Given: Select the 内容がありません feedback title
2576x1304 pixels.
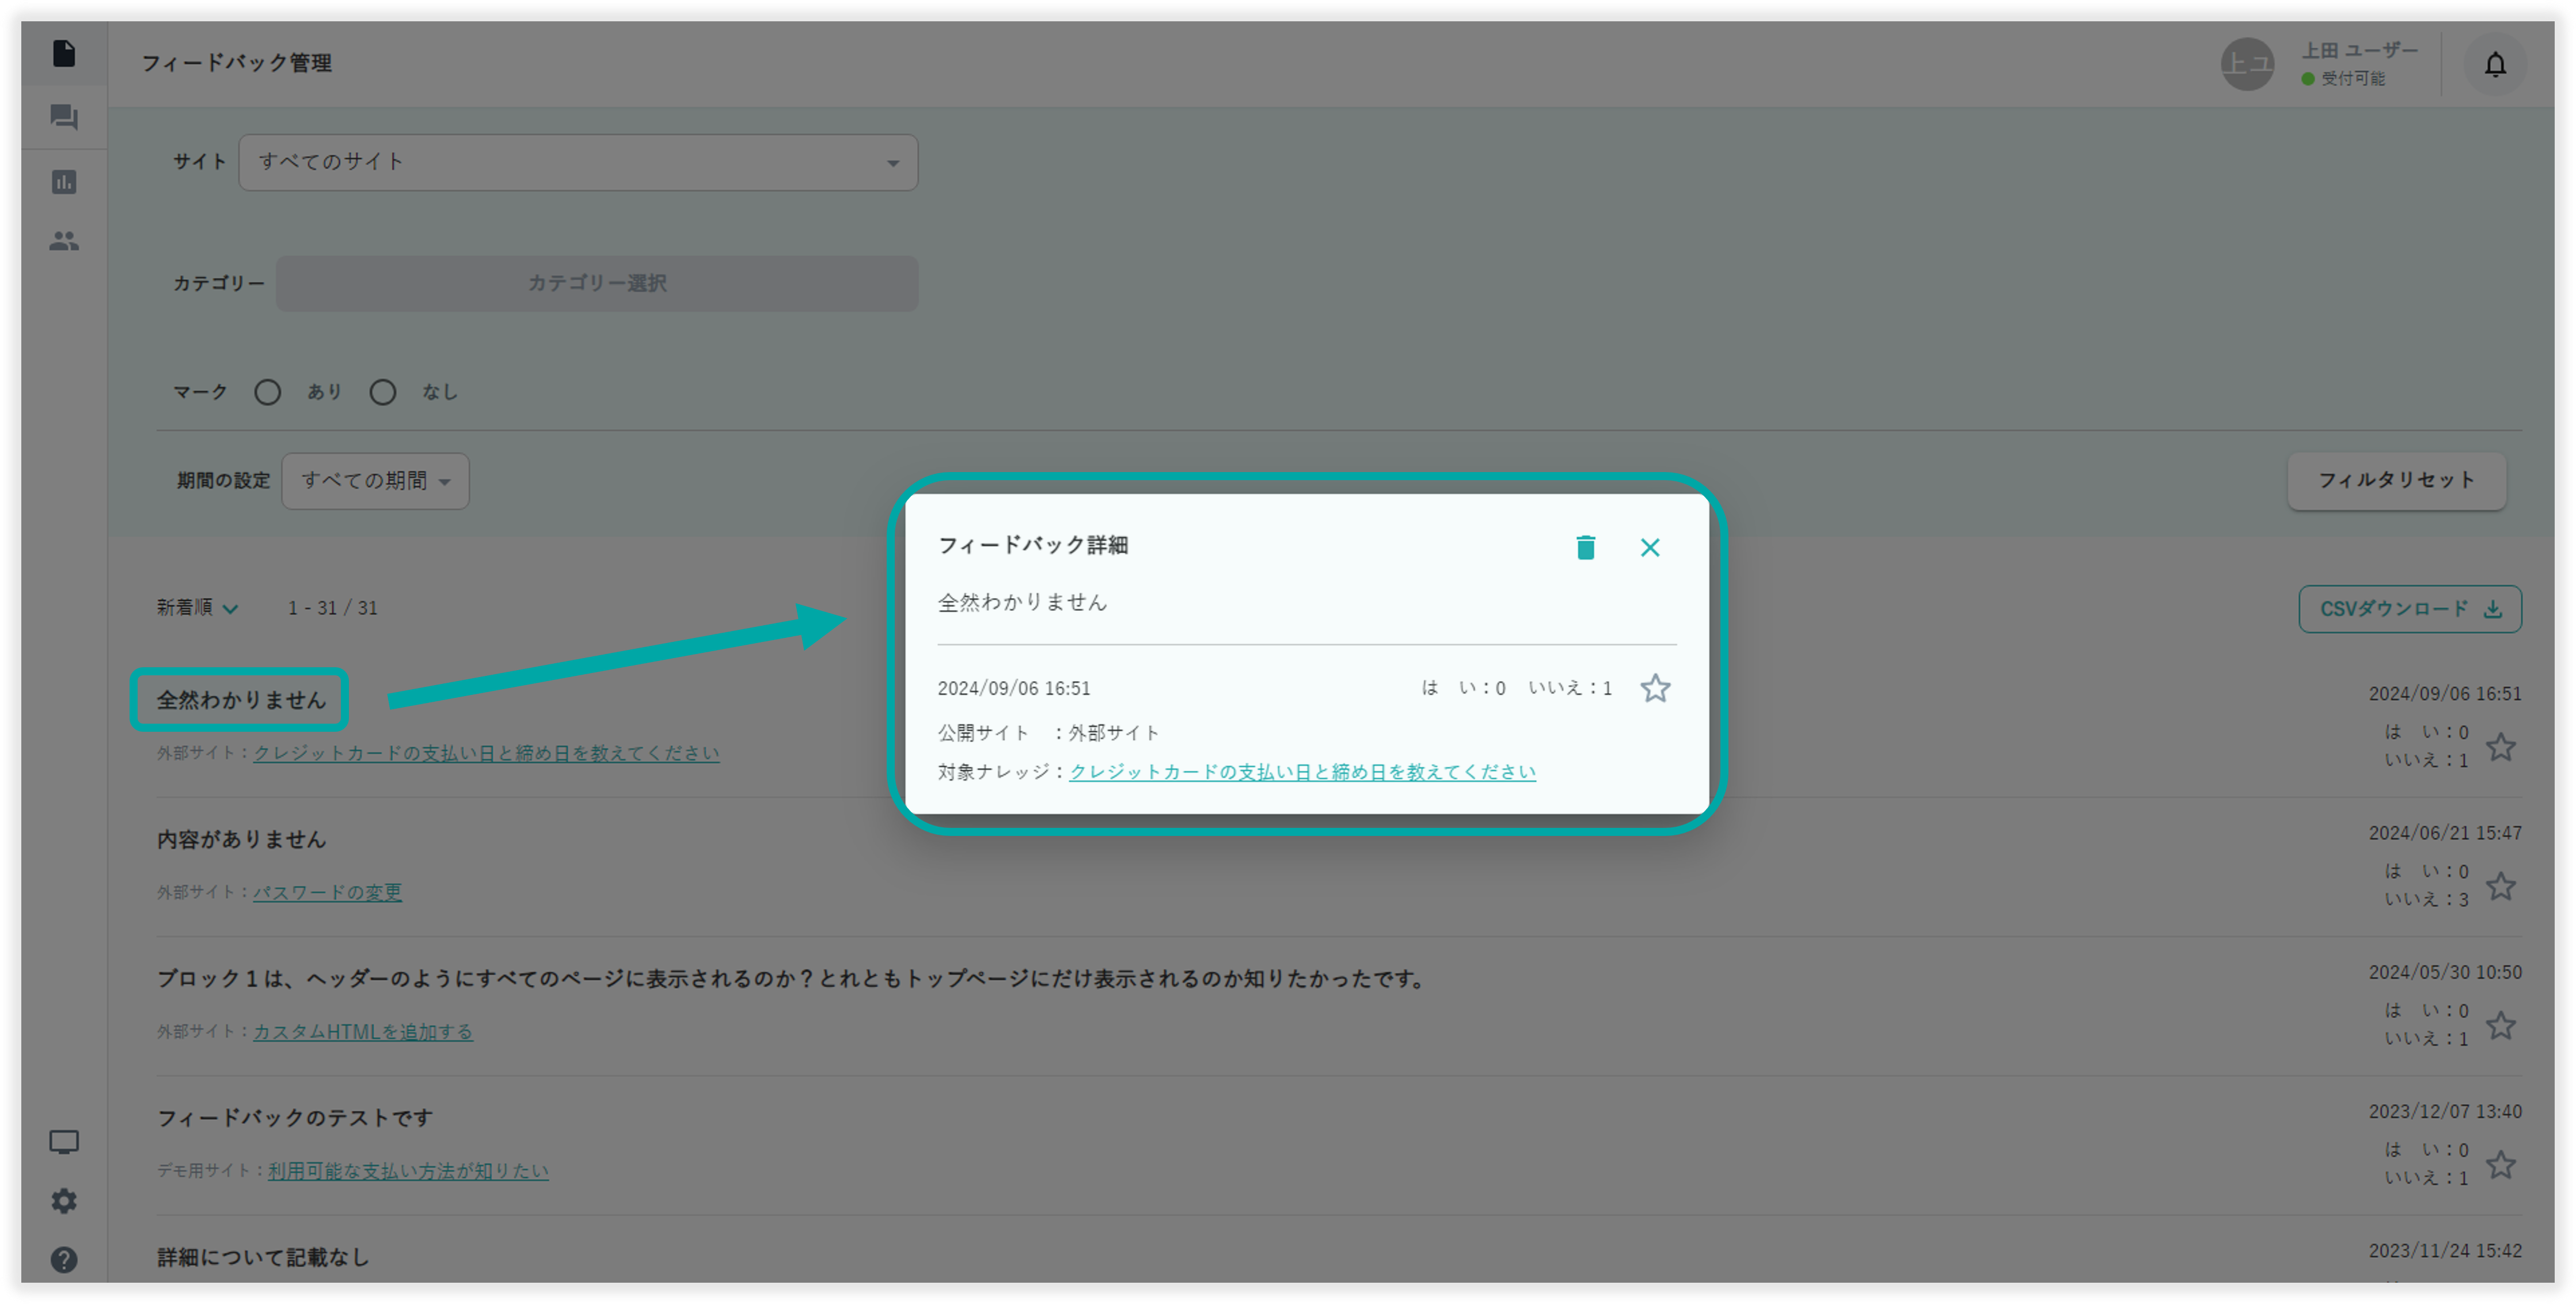Looking at the screenshot, I should (241, 839).
